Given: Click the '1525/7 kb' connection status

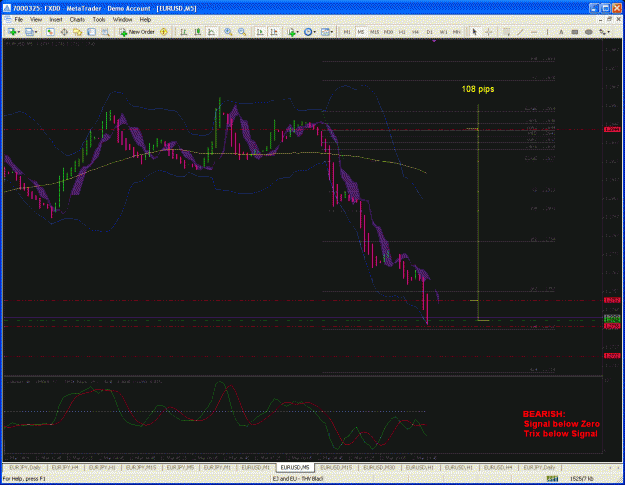Looking at the screenshot, I should tap(582, 479).
